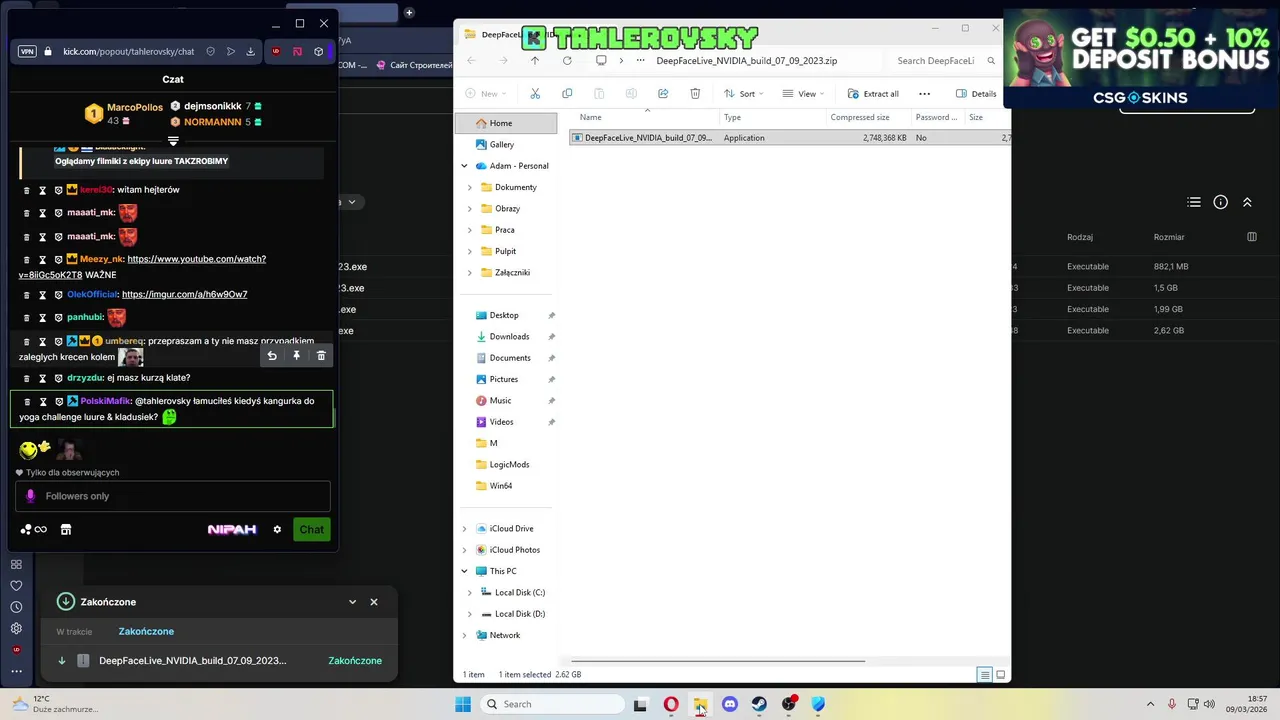Open browser downloads icon in address bar

click(x=250, y=51)
